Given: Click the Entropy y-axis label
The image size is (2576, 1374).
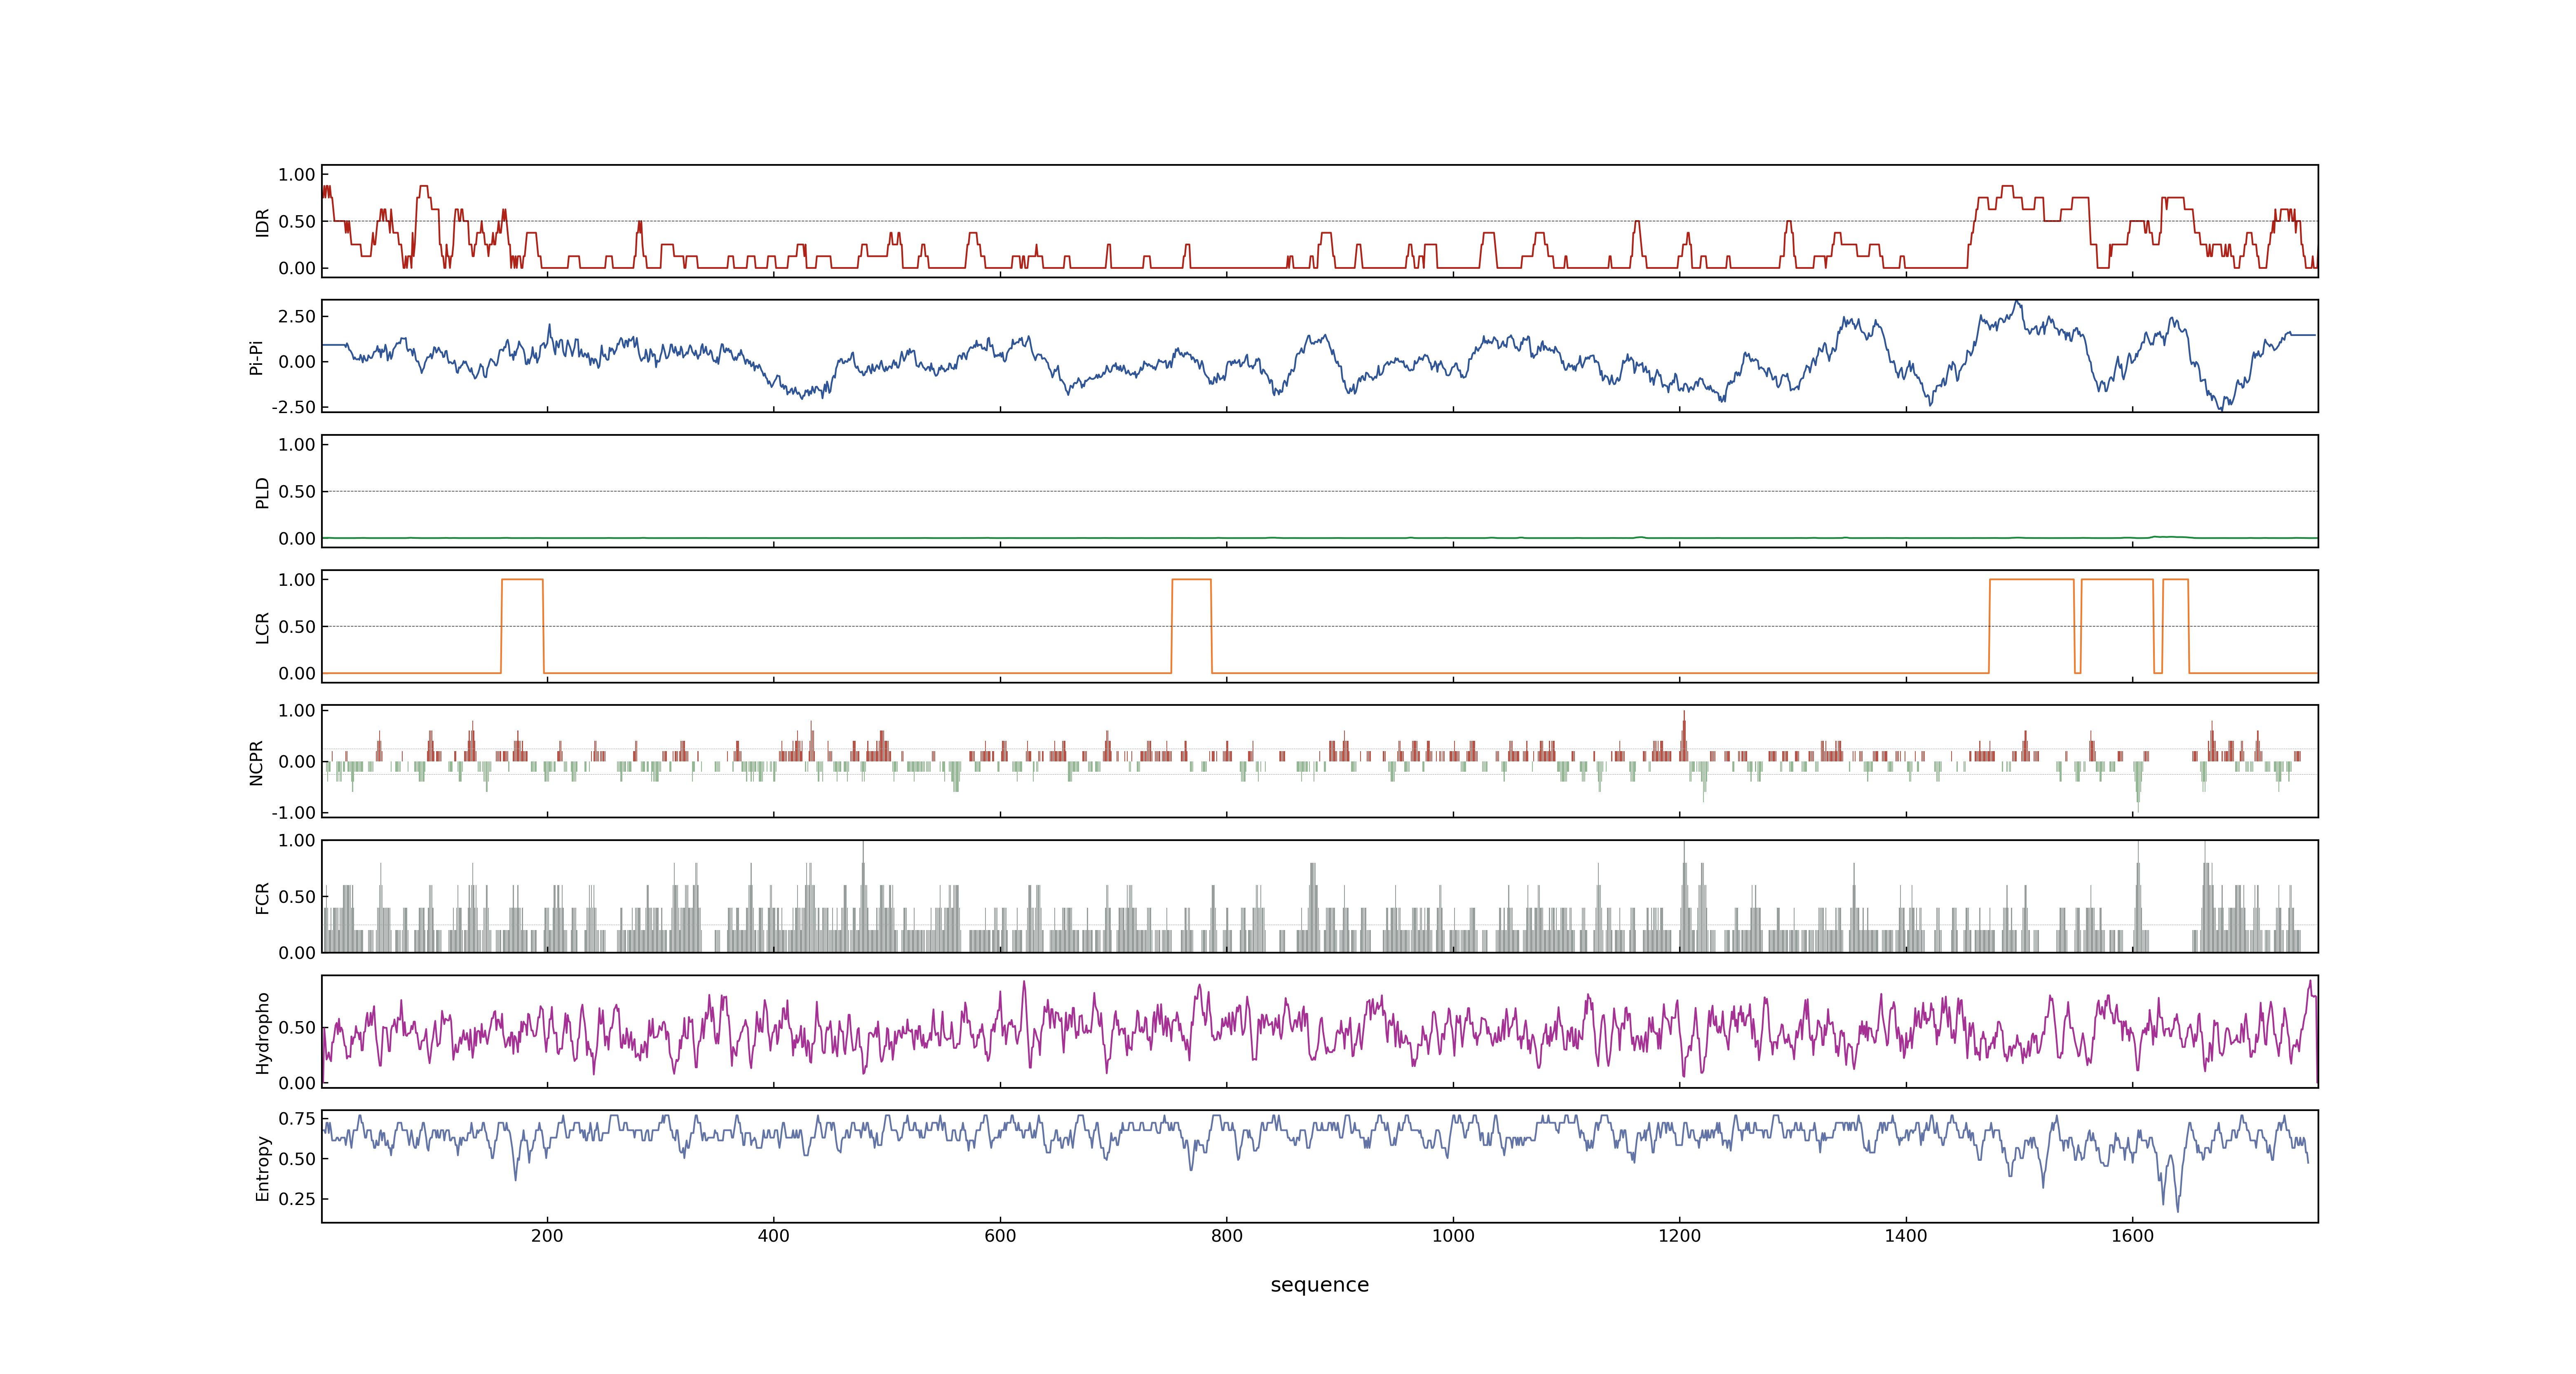Looking at the screenshot, I should [262, 1167].
